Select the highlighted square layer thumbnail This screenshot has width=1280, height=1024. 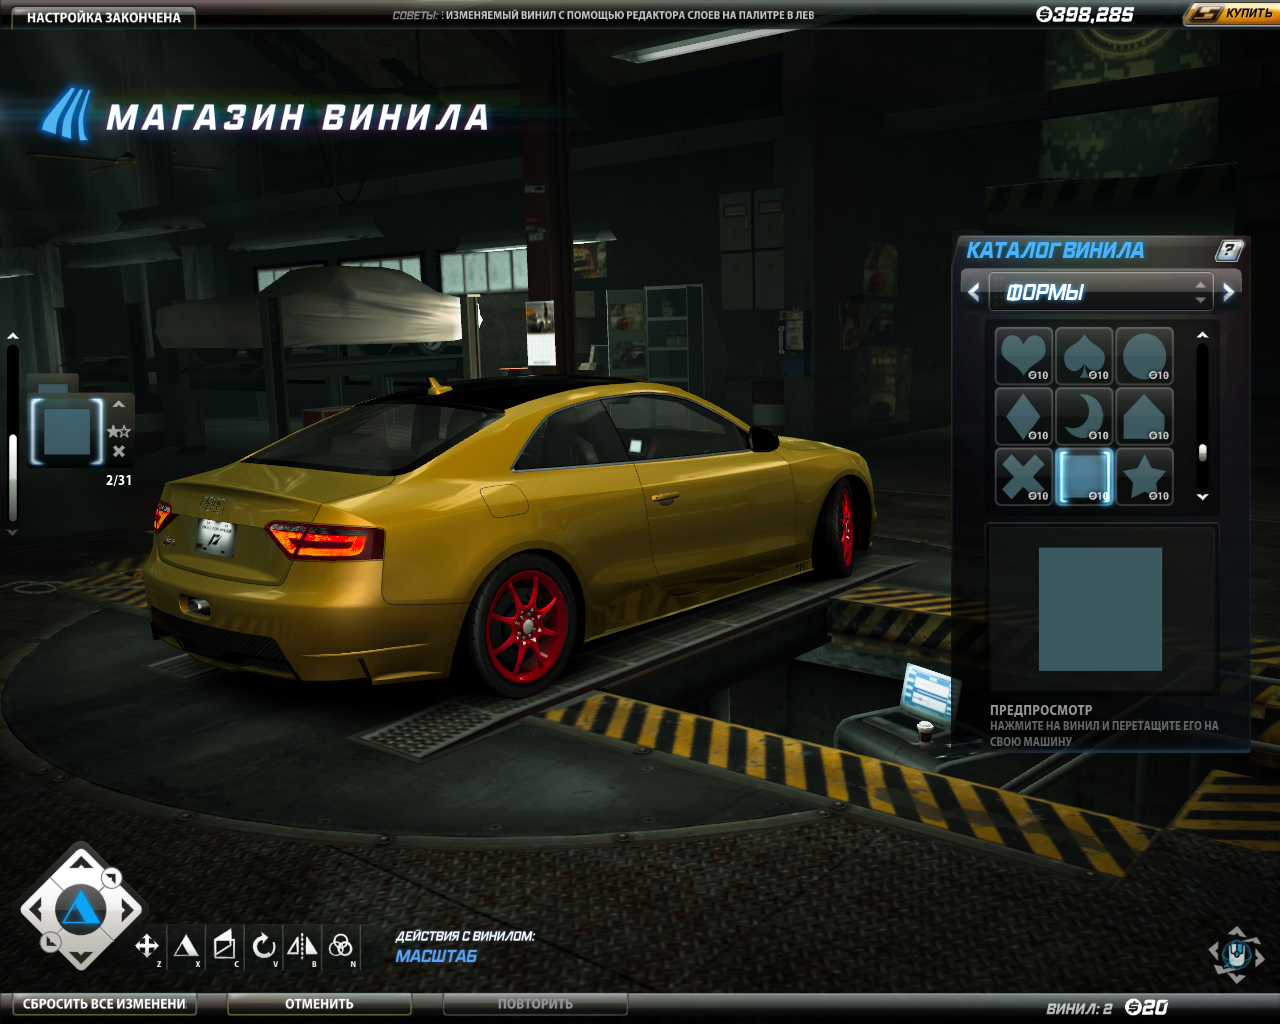[x=67, y=432]
